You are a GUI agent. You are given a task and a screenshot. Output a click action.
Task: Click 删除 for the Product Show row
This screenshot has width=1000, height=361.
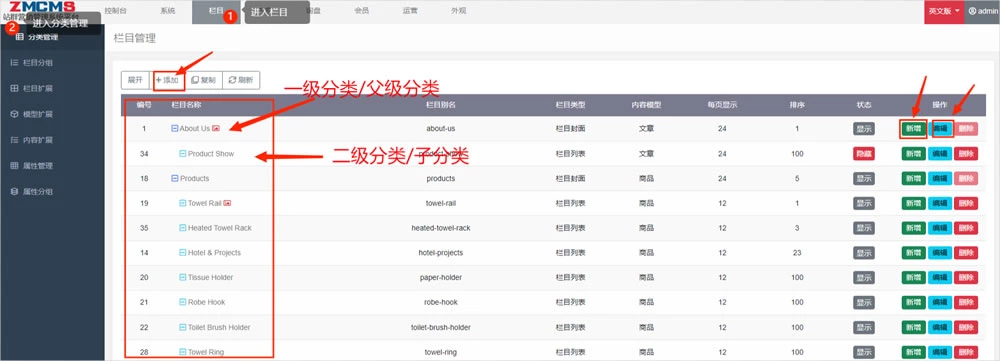point(966,154)
